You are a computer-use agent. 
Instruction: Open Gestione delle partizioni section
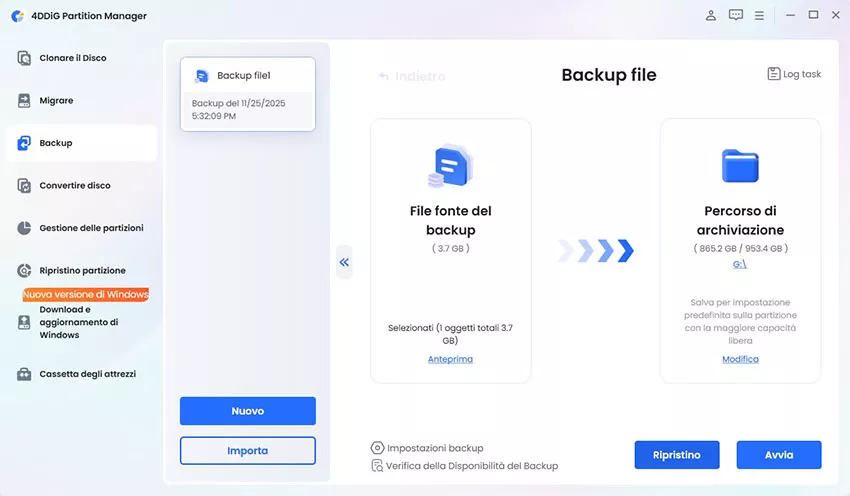[81, 228]
